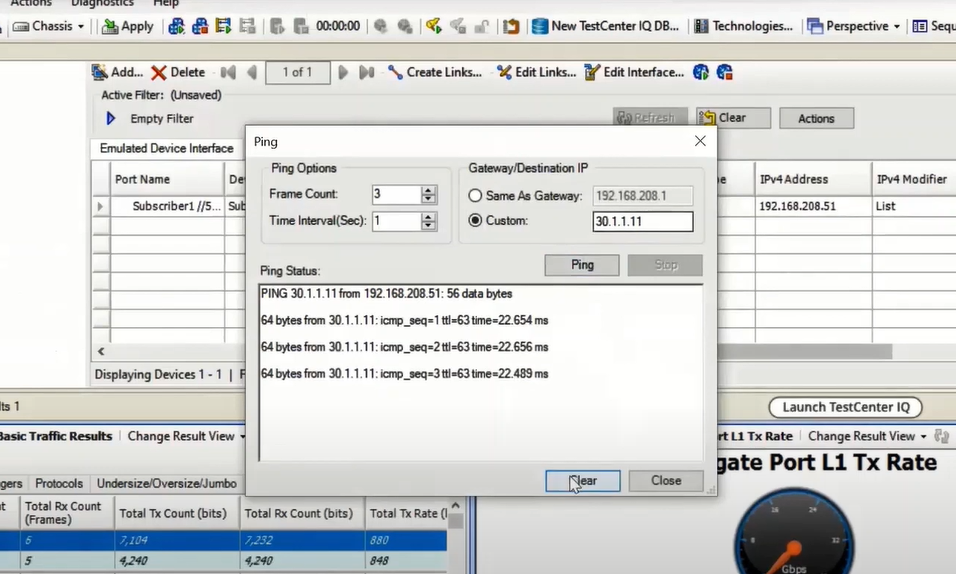
Task: Click the Time Interval input field
Action: 396,221
